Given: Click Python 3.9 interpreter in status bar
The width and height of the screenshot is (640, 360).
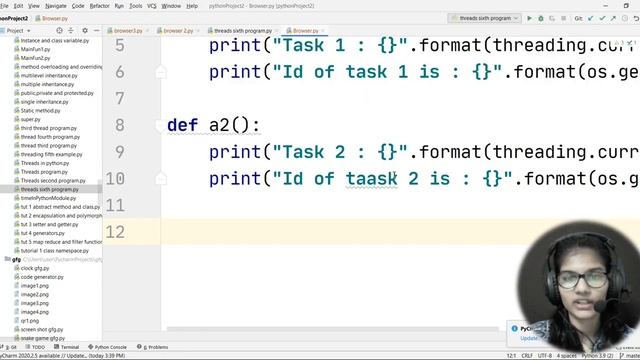Looking at the screenshot, I should [x=597, y=356].
